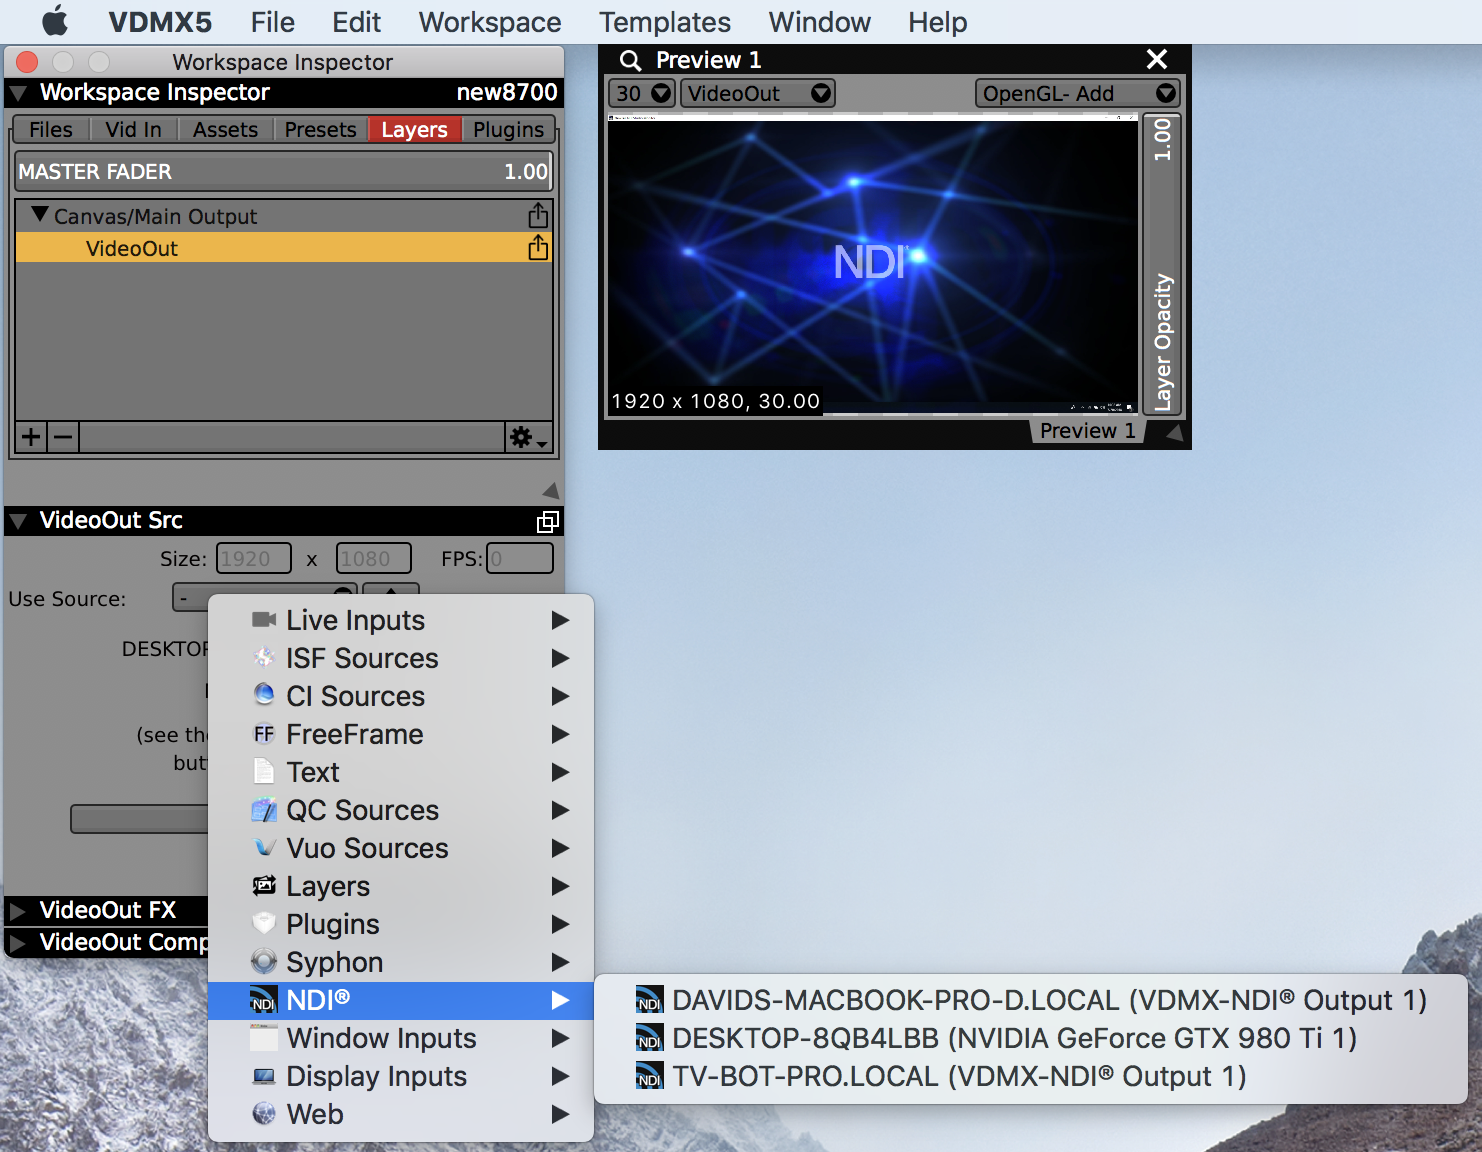1482x1152 pixels.
Task: Open the ISF Sources submenu
Action: (401, 658)
